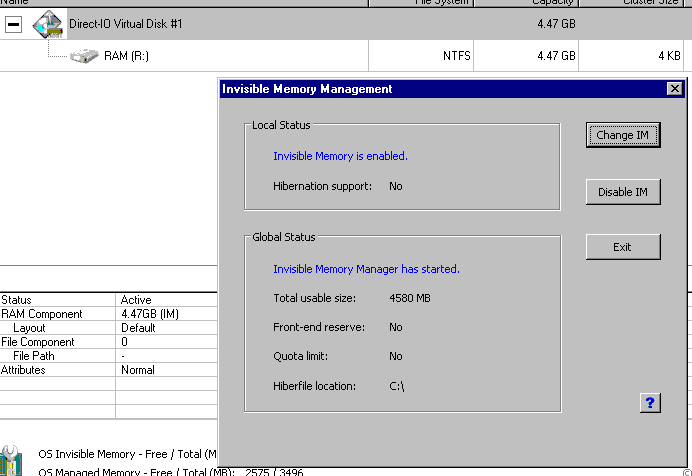
Task: Click the Active status value
Action: [136, 300]
